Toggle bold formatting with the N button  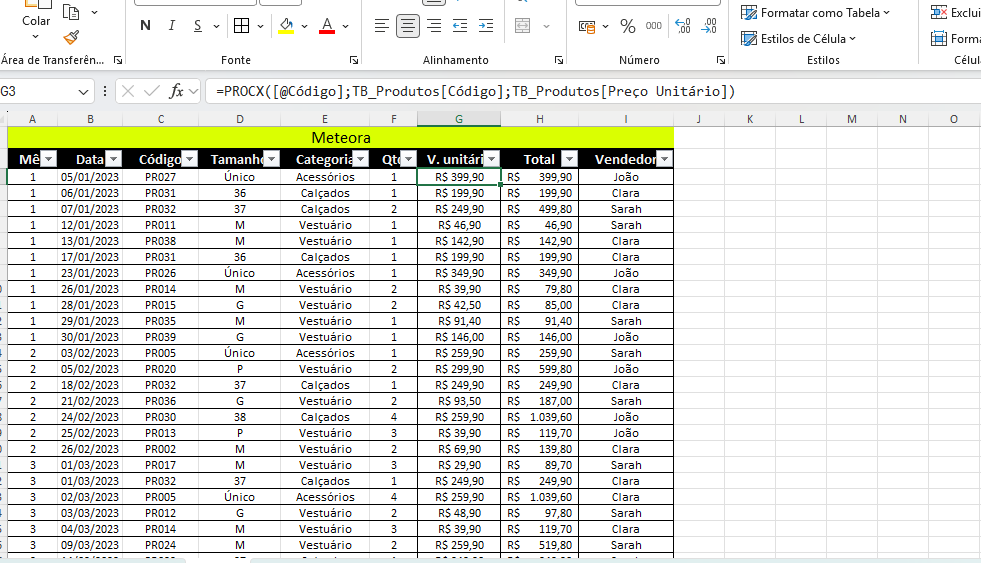click(145, 26)
